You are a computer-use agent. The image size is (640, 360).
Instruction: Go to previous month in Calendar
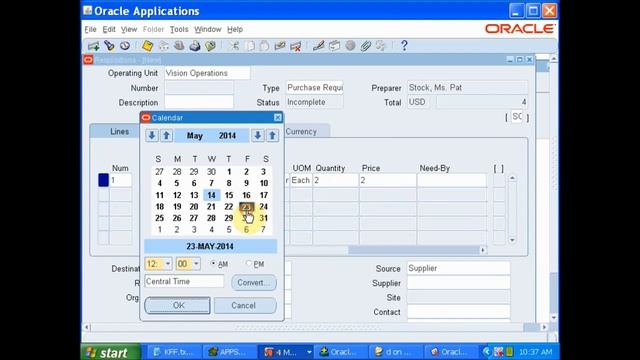[152, 136]
